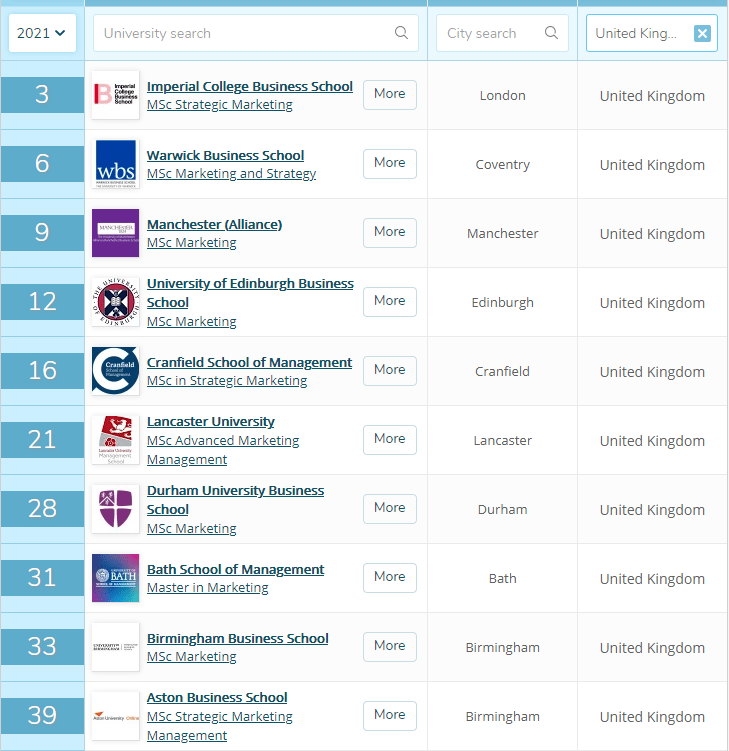Image resolution: width=729 pixels, height=751 pixels.
Task: Open Bath School of Management link
Action: click(x=235, y=569)
